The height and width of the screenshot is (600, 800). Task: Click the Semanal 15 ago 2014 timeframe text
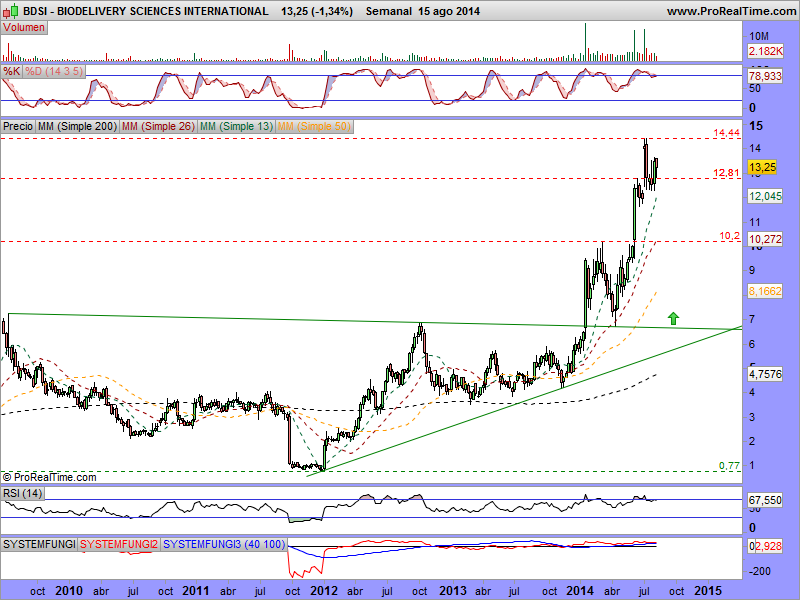422,11
